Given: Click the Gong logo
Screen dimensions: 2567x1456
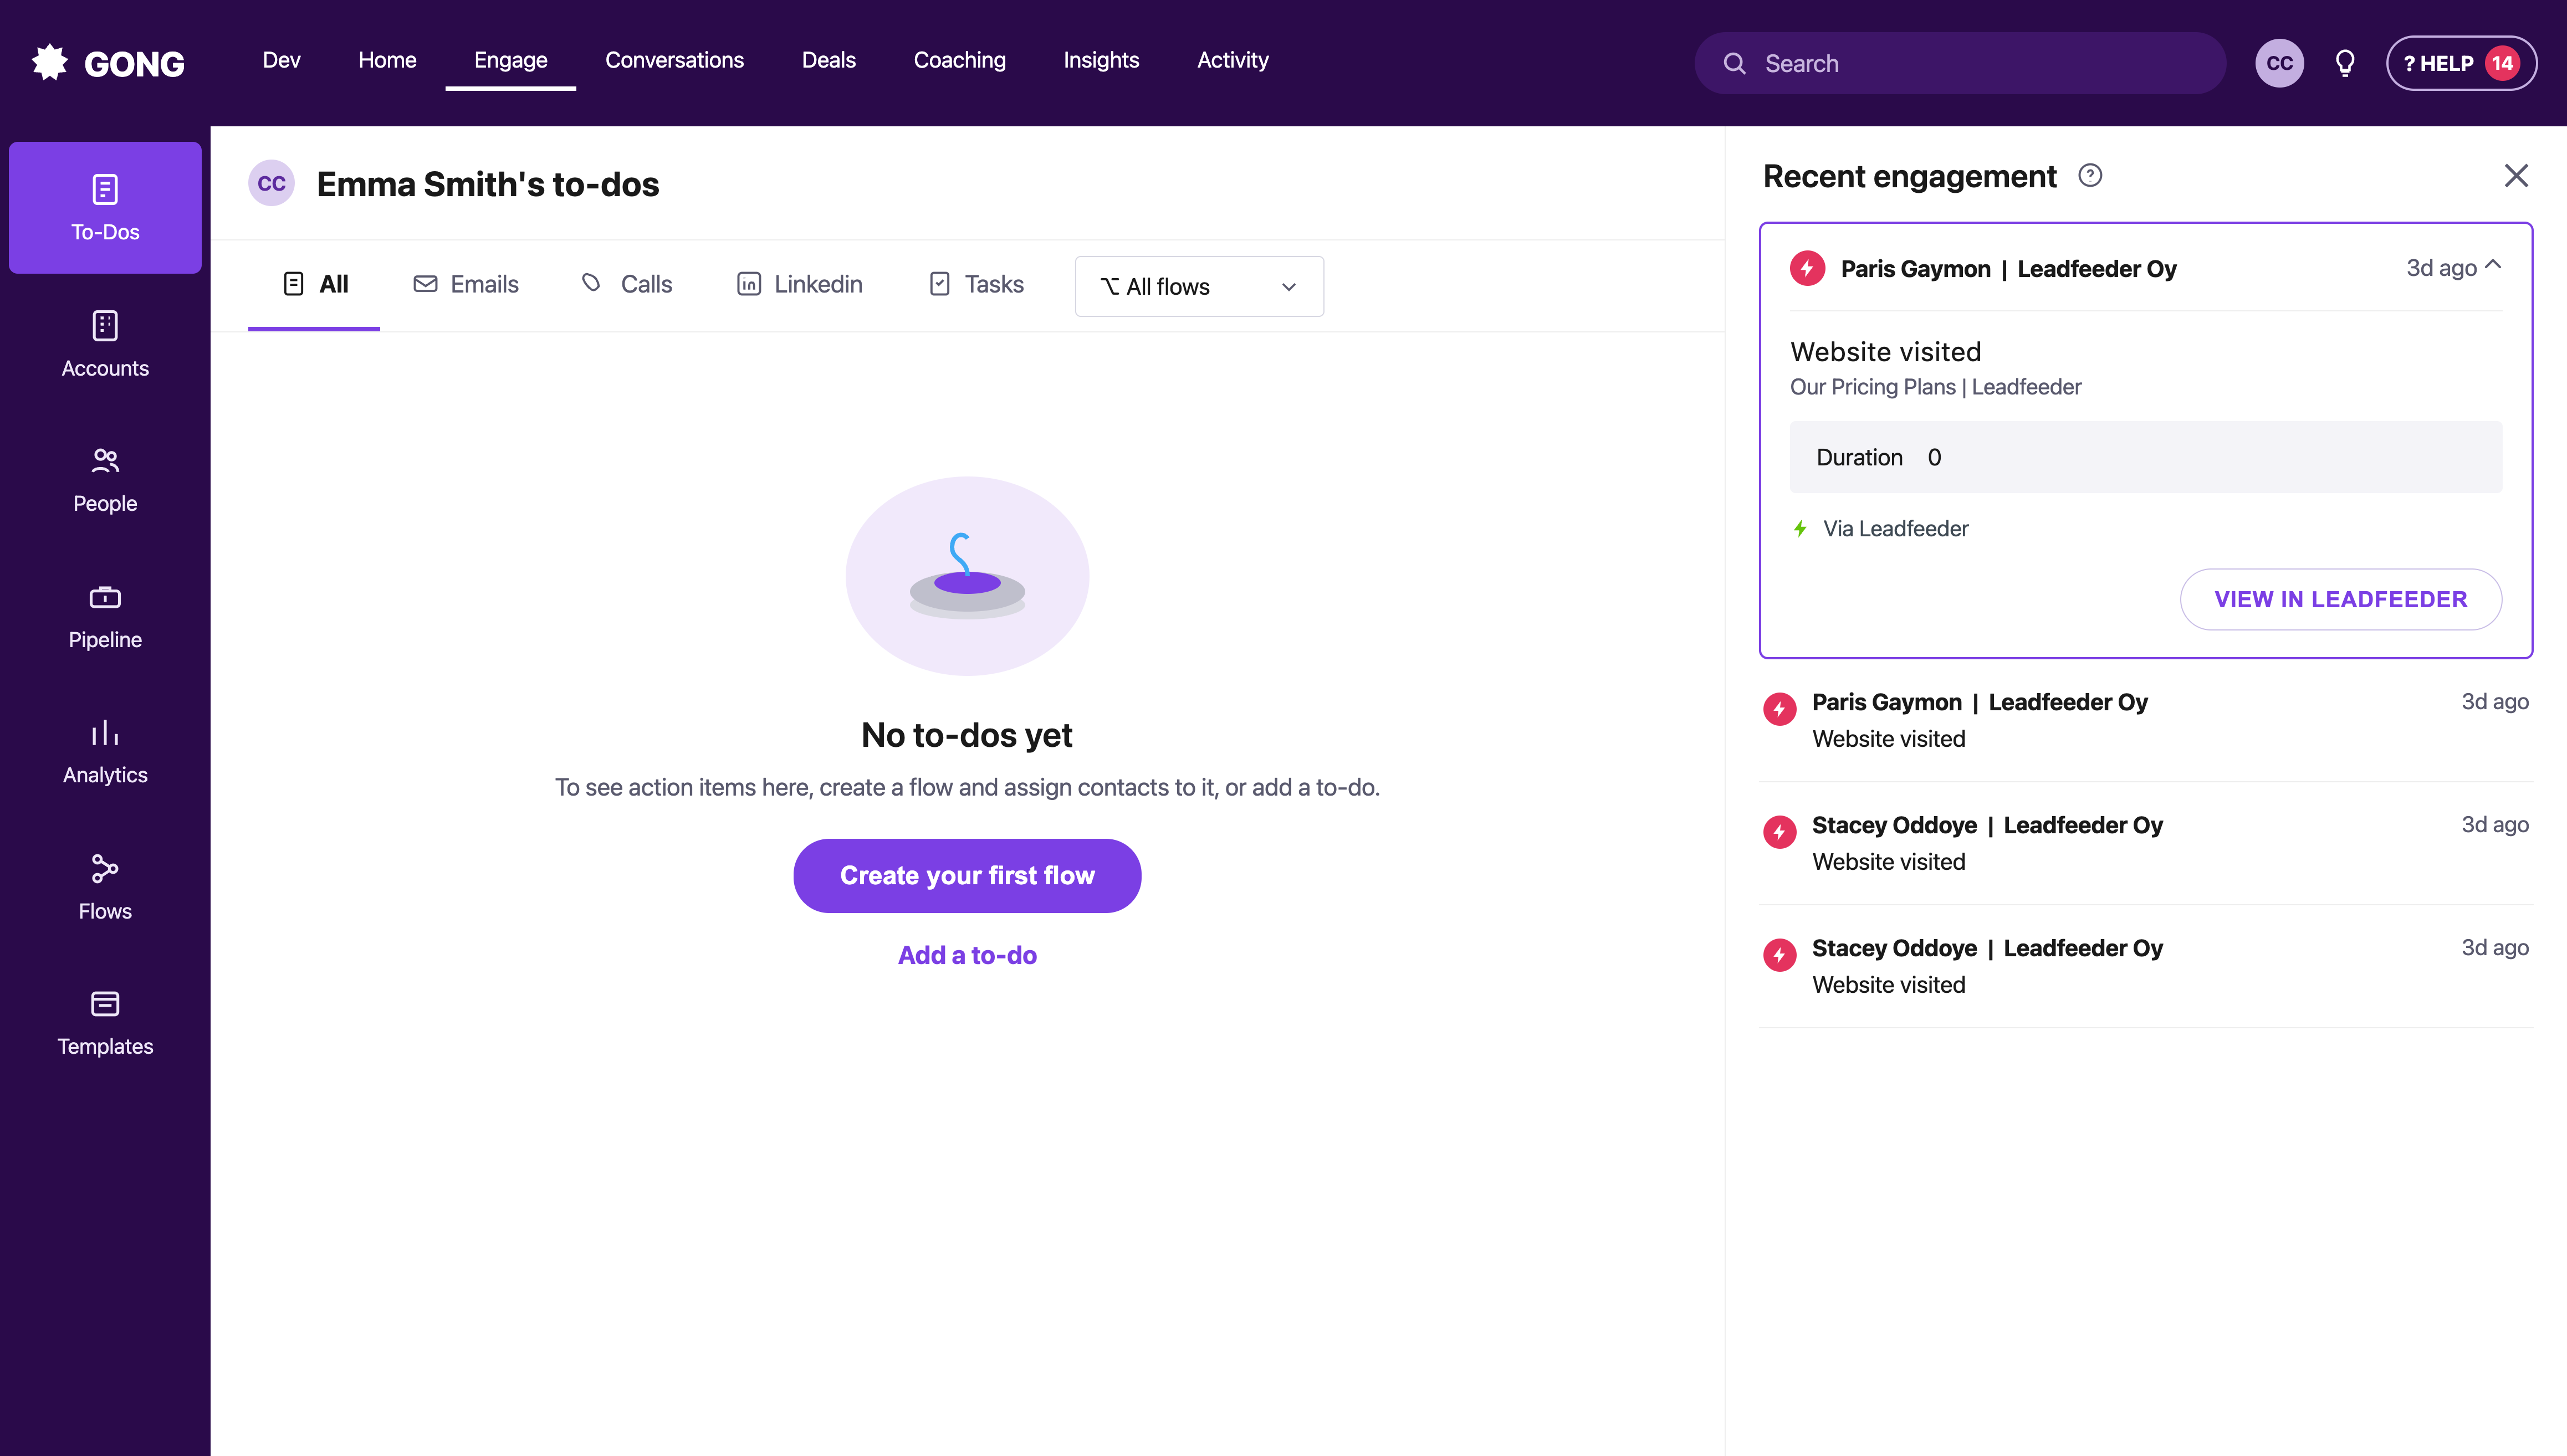Looking at the screenshot, I should pos(108,63).
